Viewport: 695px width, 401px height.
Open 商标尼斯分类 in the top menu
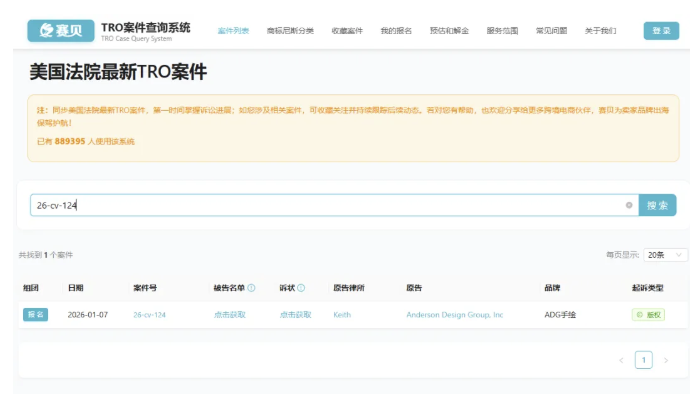pyautogui.click(x=290, y=31)
